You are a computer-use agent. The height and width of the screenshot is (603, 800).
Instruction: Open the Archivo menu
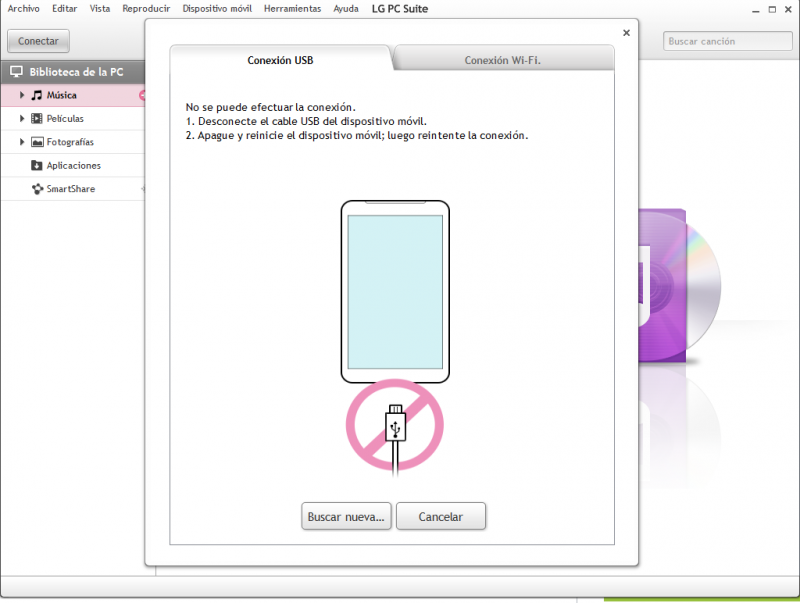23,9
